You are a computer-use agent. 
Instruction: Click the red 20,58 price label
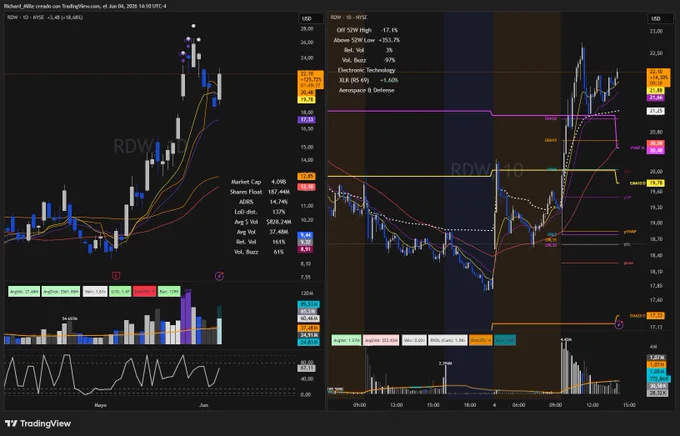tap(655, 143)
